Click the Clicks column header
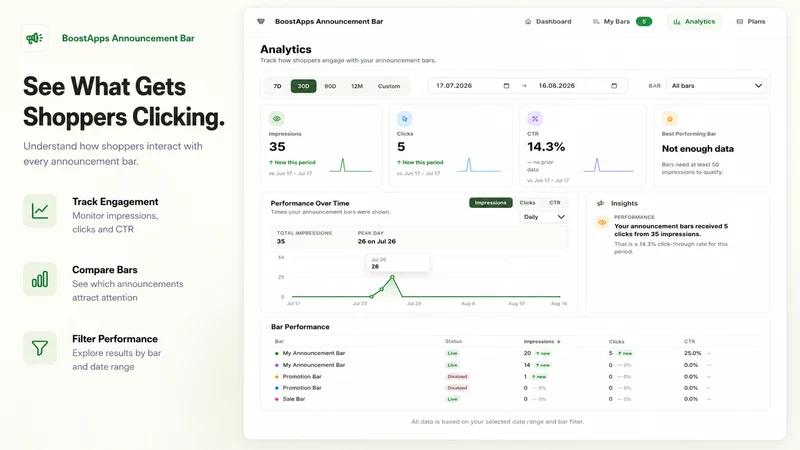The height and width of the screenshot is (450, 800). (616, 341)
